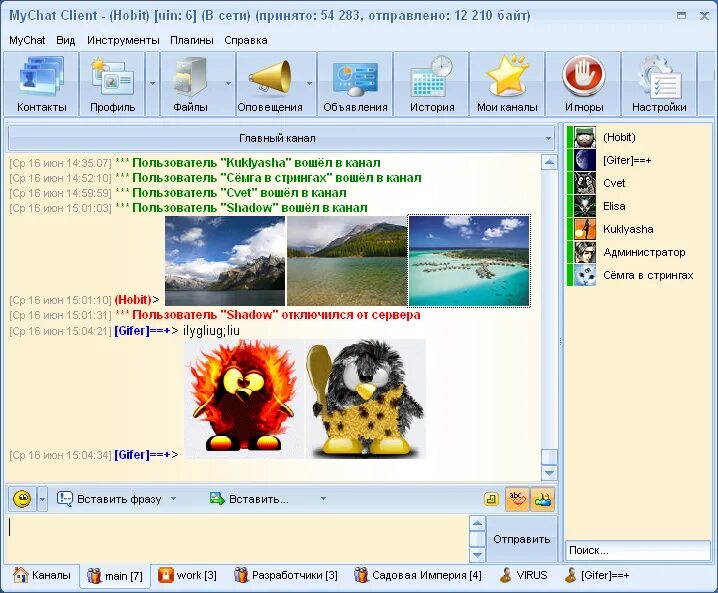This screenshot has height=593, width=718.
Task: Click the Kuklyasha user avatar
Action: (x=585, y=229)
